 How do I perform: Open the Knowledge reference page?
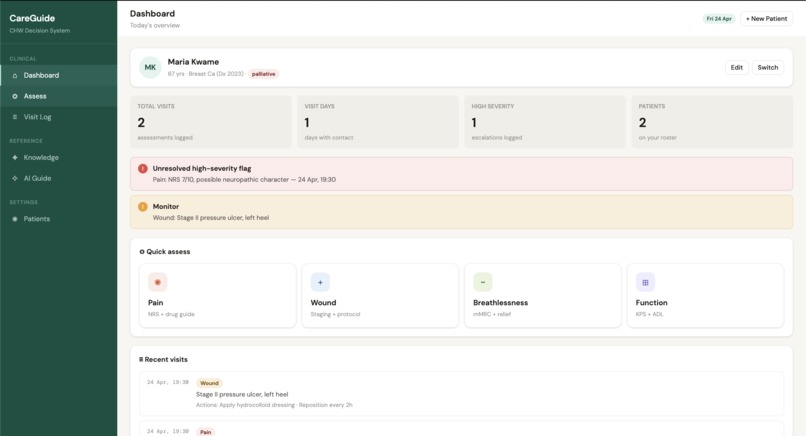pos(59,157)
